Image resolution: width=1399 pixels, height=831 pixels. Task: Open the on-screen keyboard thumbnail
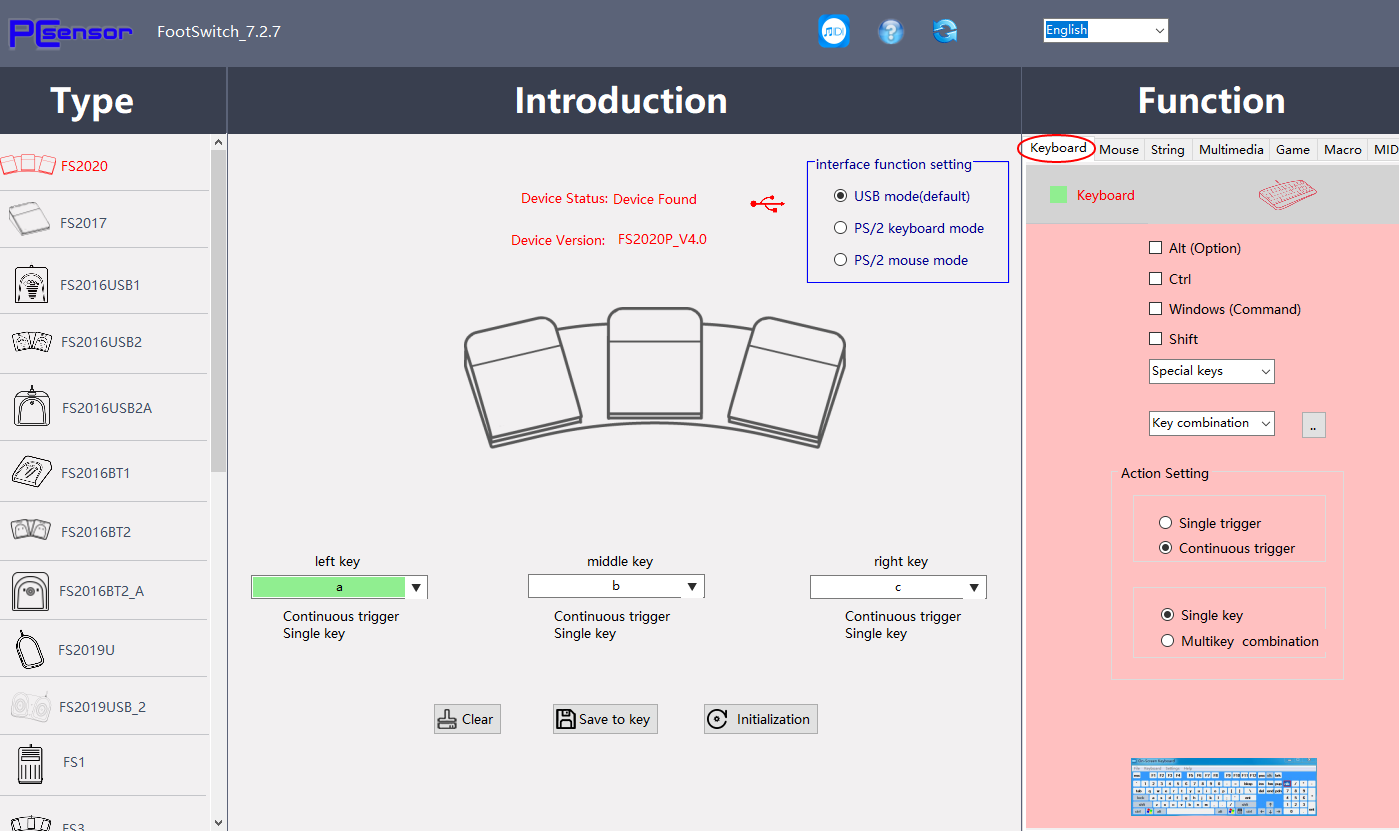[x=1224, y=787]
